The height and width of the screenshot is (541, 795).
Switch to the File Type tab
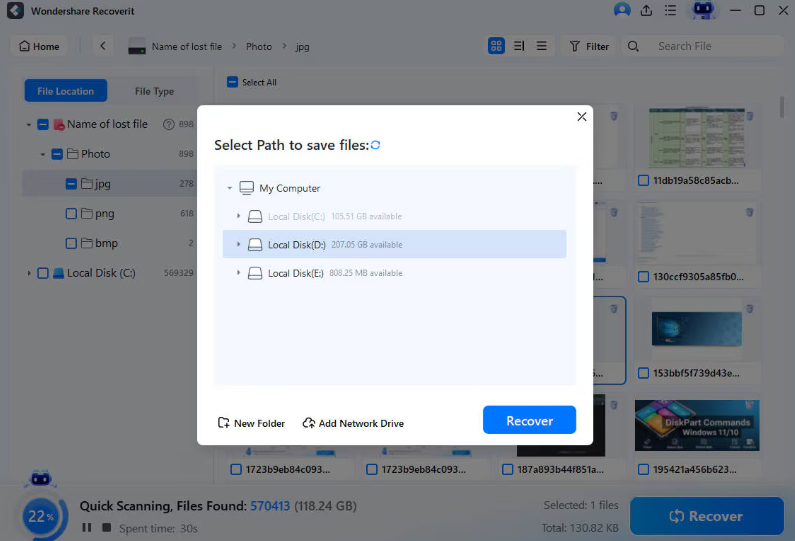tap(154, 91)
